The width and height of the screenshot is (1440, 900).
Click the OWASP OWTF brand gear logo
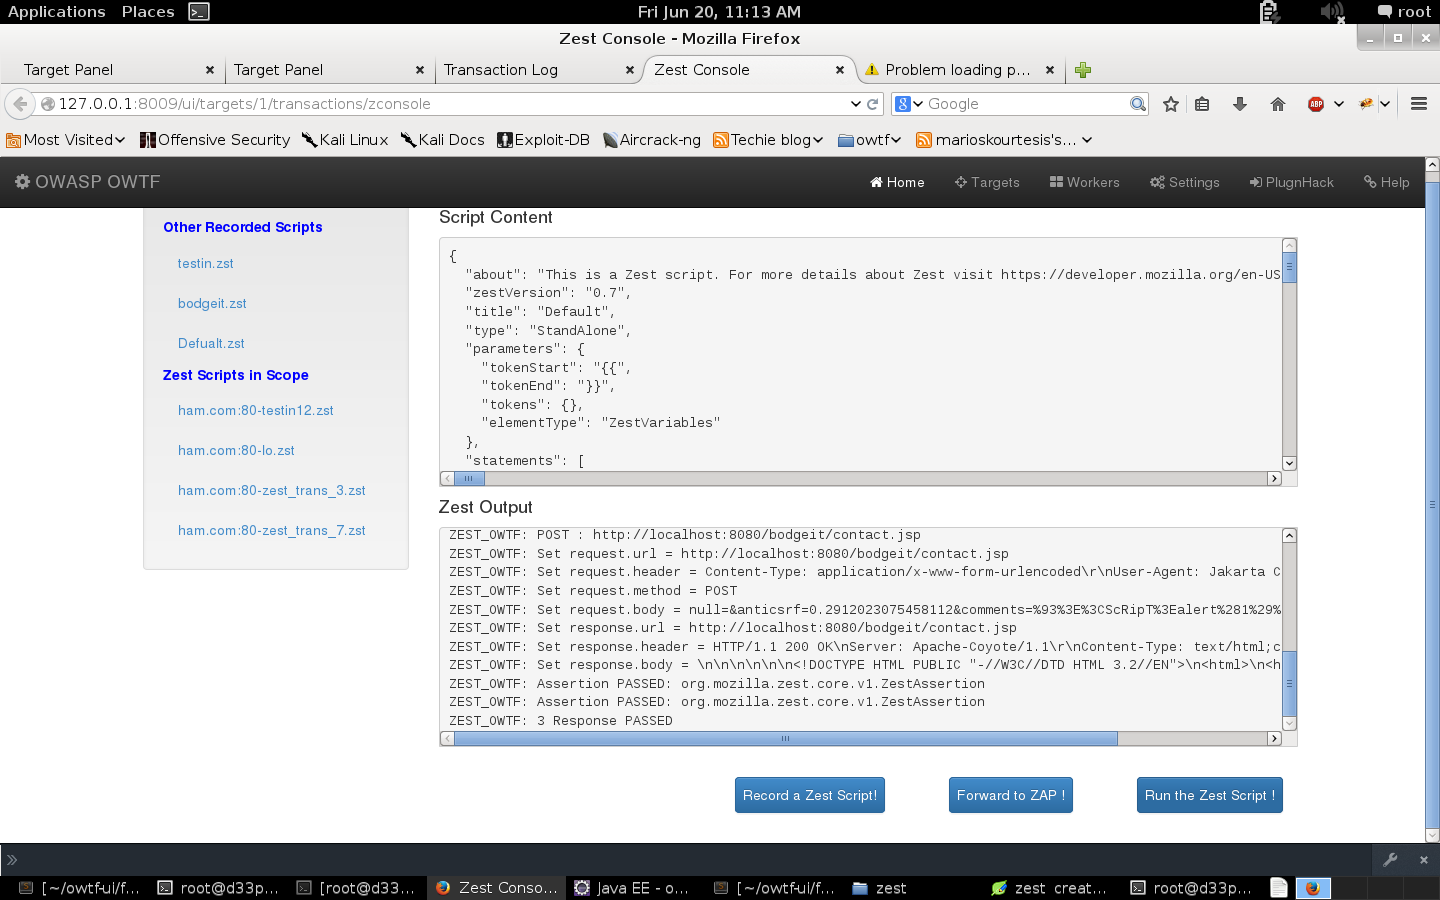coord(22,182)
